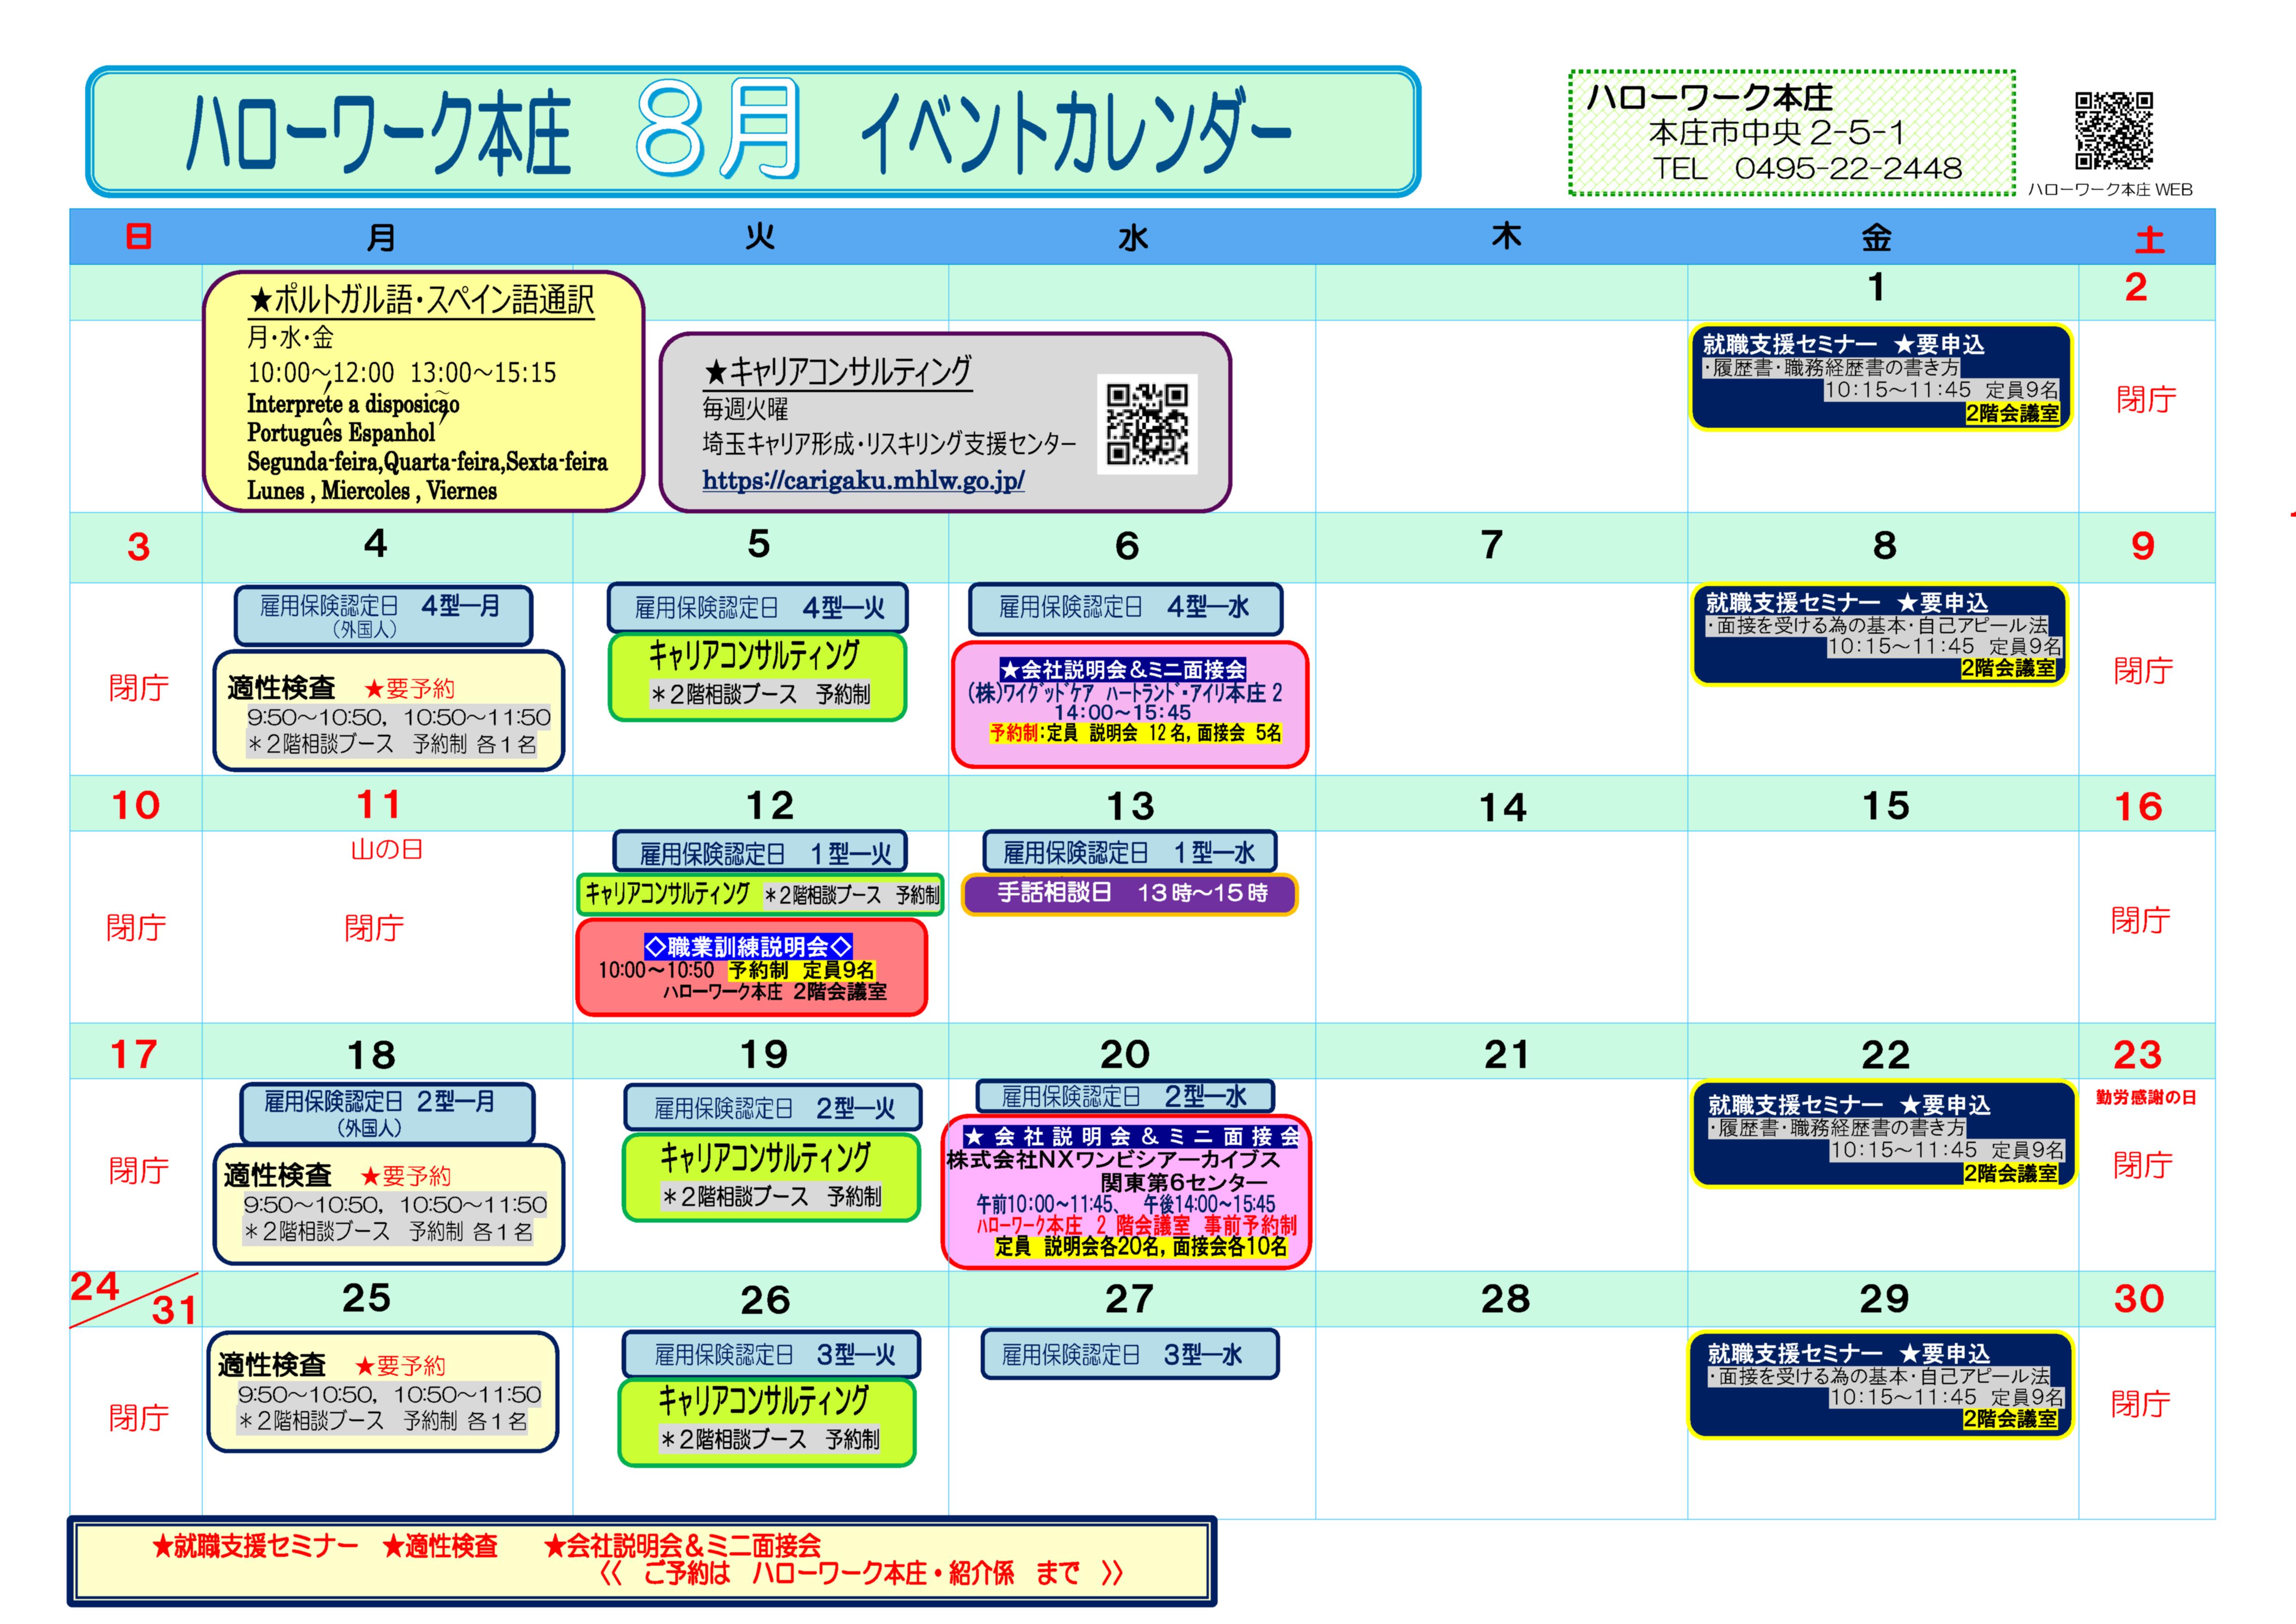Click the 勤労感謝の日 label
2296x1624 pixels.
pos(2146,1097)
